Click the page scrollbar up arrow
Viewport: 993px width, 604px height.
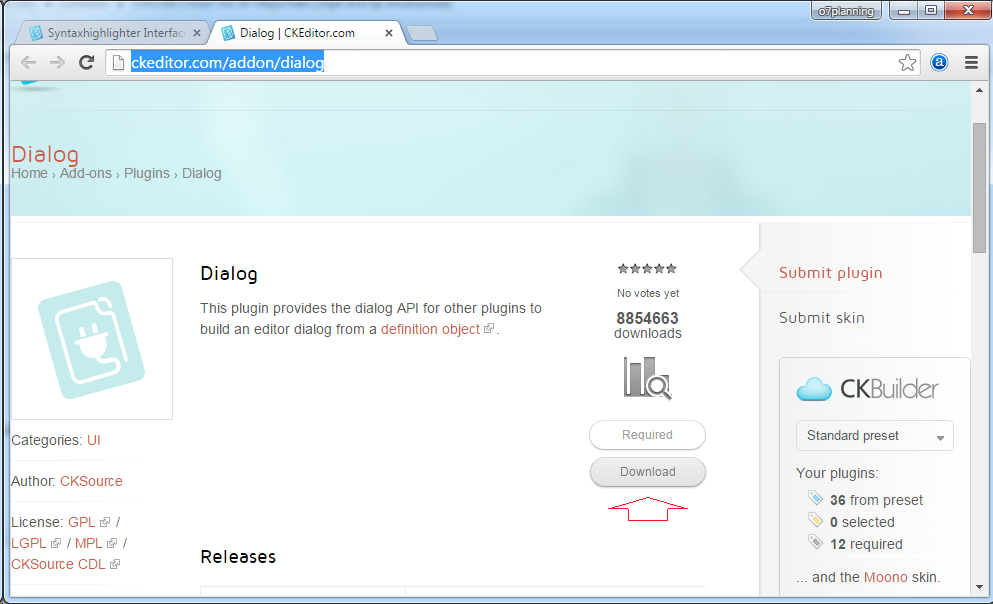[979, 91]
